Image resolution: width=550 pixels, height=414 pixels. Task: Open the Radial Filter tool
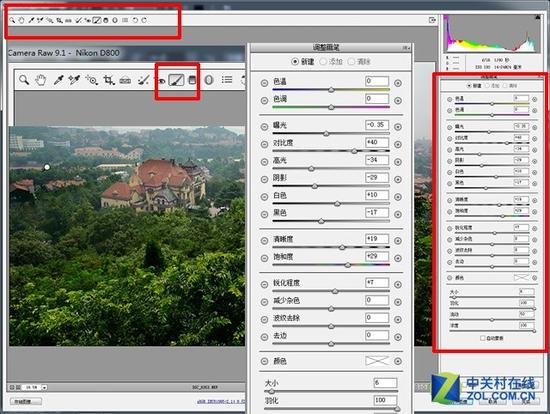point(209,80)
